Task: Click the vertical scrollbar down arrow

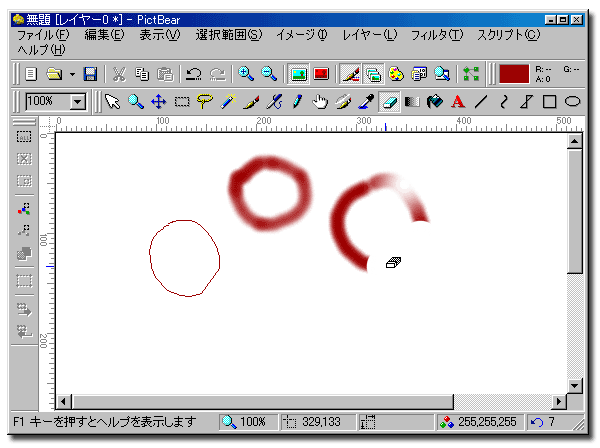Action: 574,386
